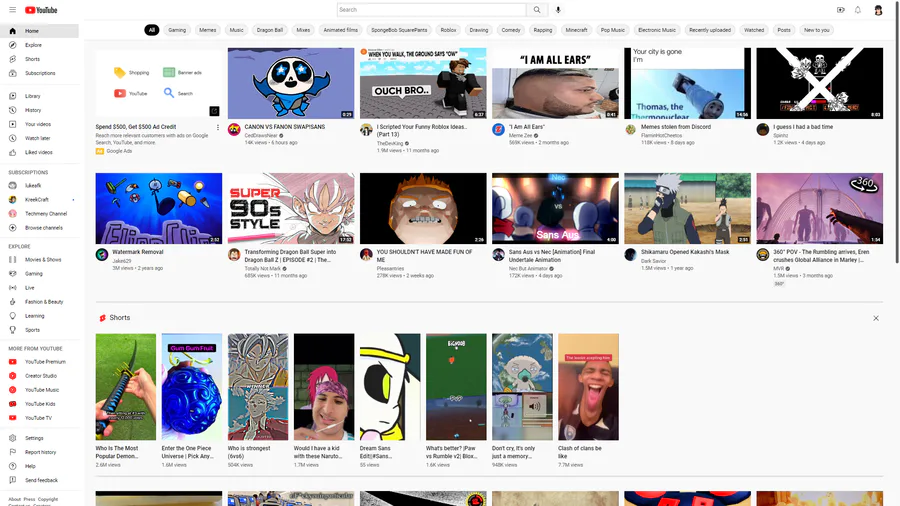
Task: Select the Recently uploaded chip
Action: (710, 30)
